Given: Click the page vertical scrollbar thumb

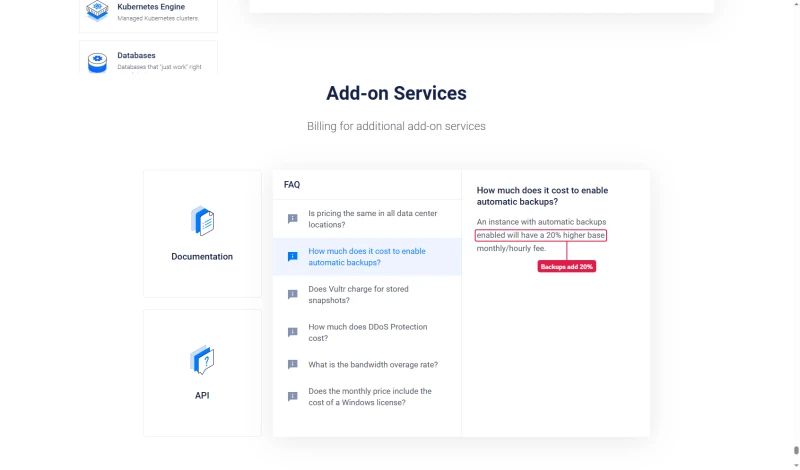Looking at the screenshot, I should [x=796, y=451].
